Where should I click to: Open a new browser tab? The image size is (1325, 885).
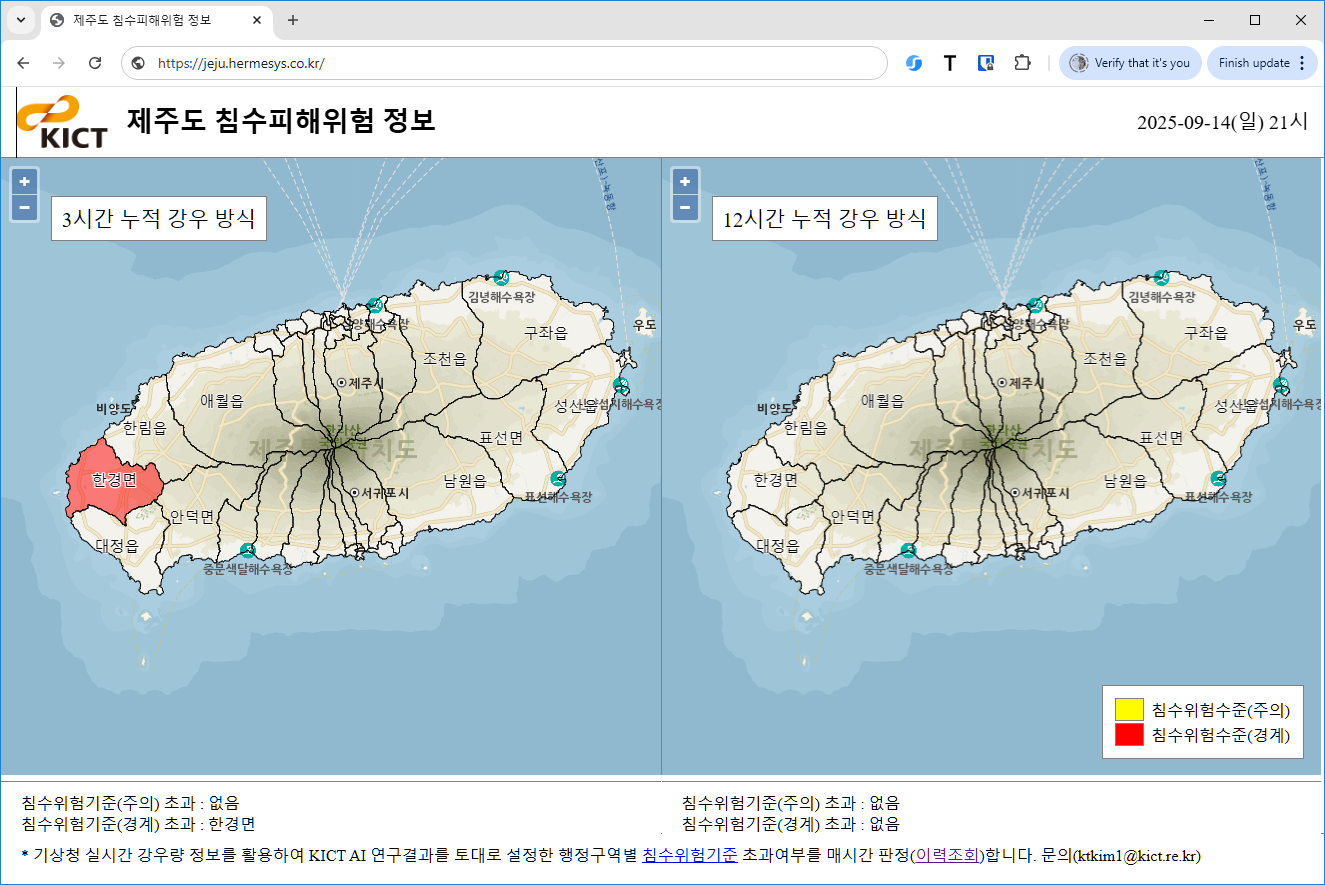pos(293,20)
